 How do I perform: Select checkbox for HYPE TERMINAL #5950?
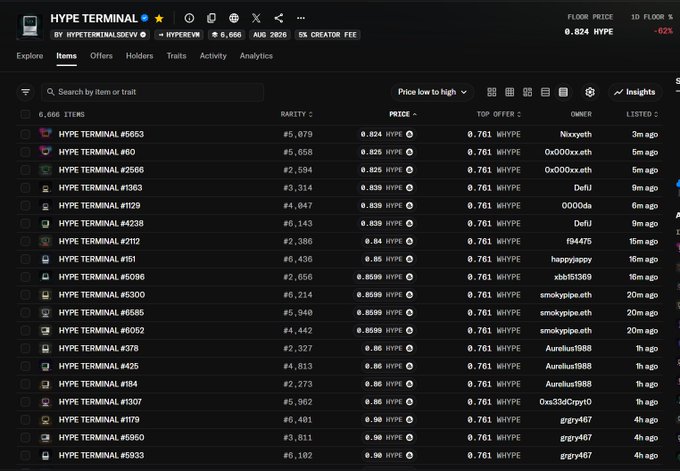click(25, 438)
